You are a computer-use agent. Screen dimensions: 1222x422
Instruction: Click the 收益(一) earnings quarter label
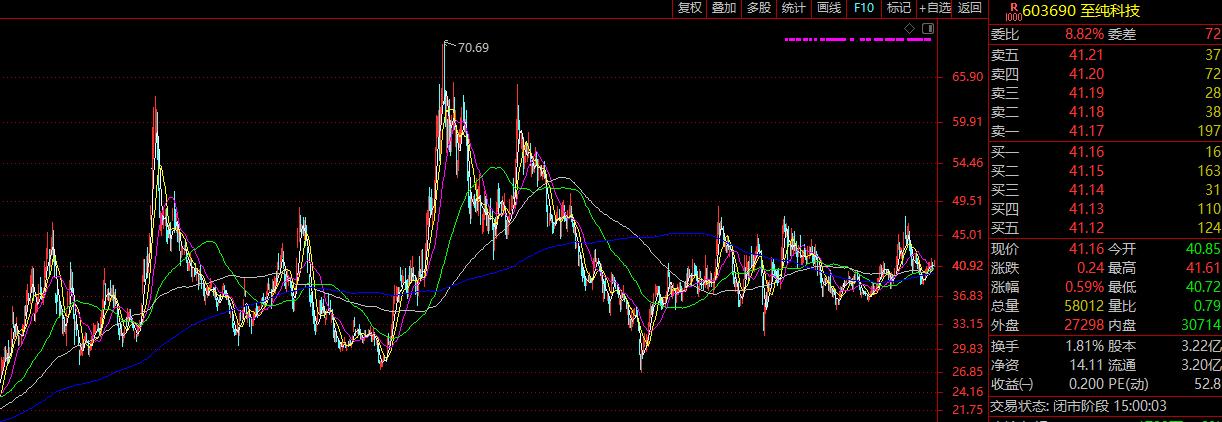point(1010,383)
